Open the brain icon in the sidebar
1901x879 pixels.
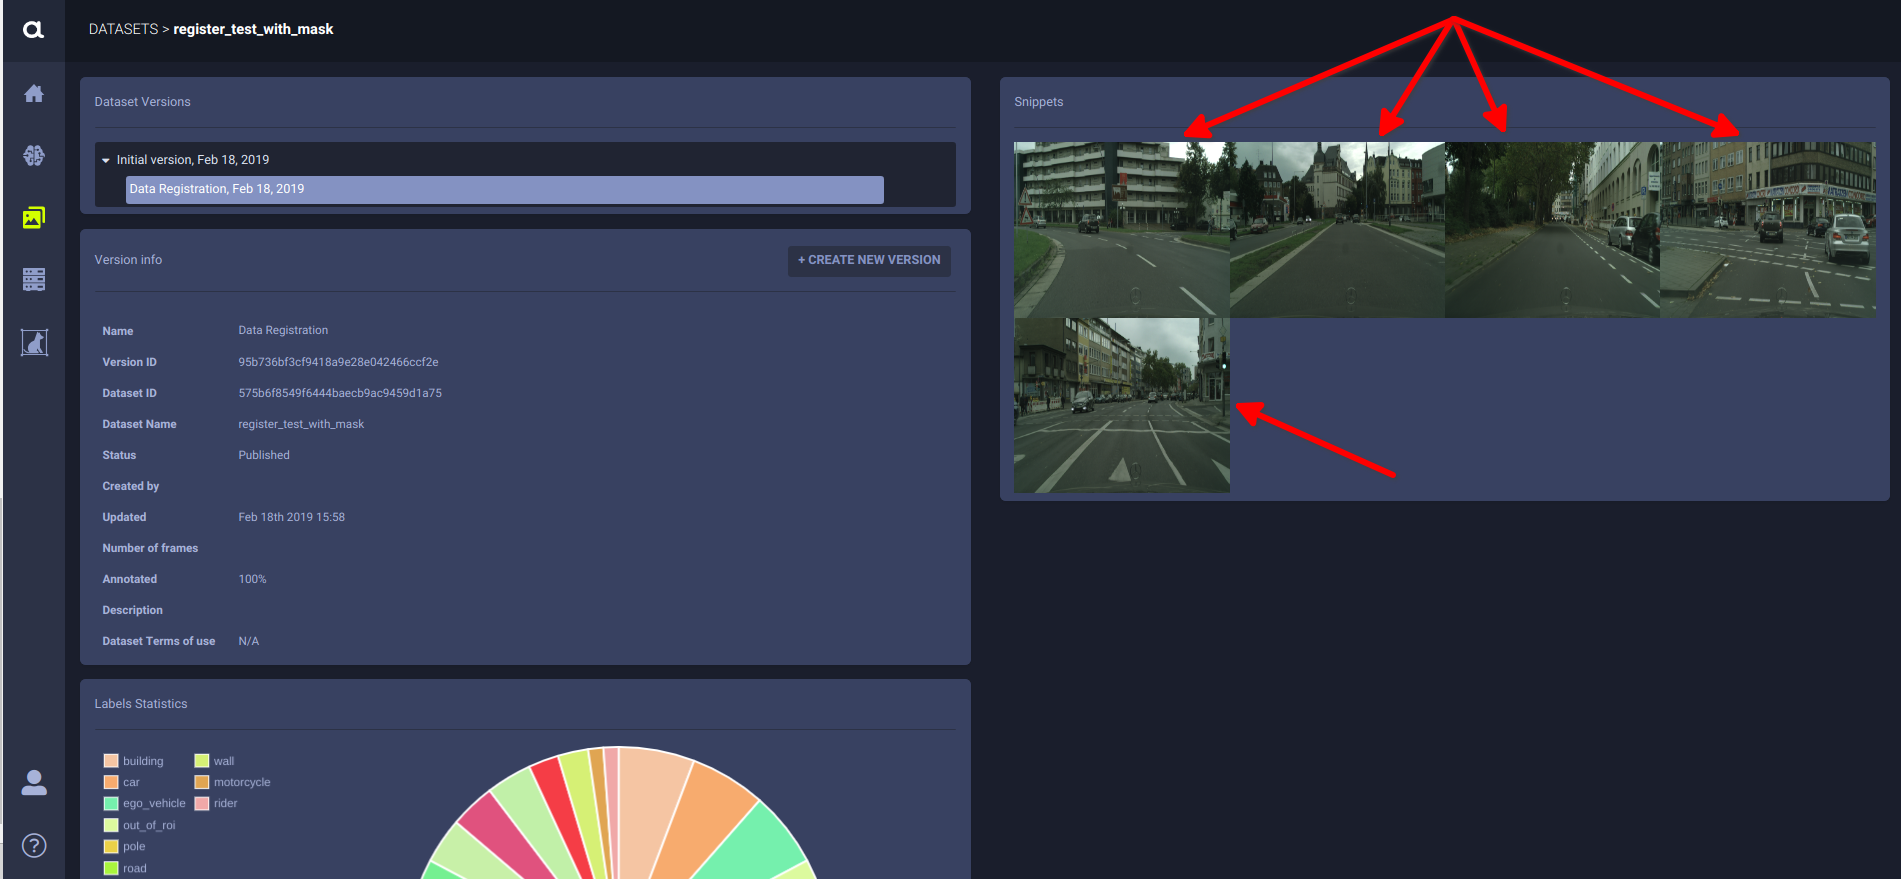pos(34,156)
